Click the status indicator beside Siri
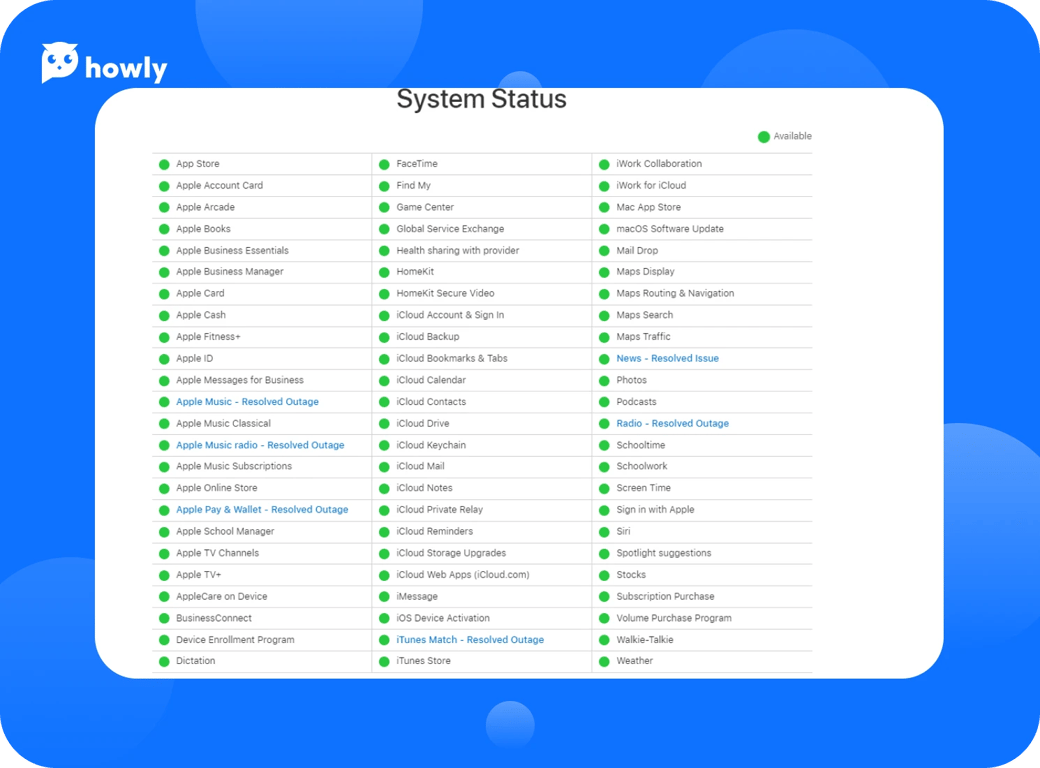The height and width of the screenshot is (768, 1040). 604,532
